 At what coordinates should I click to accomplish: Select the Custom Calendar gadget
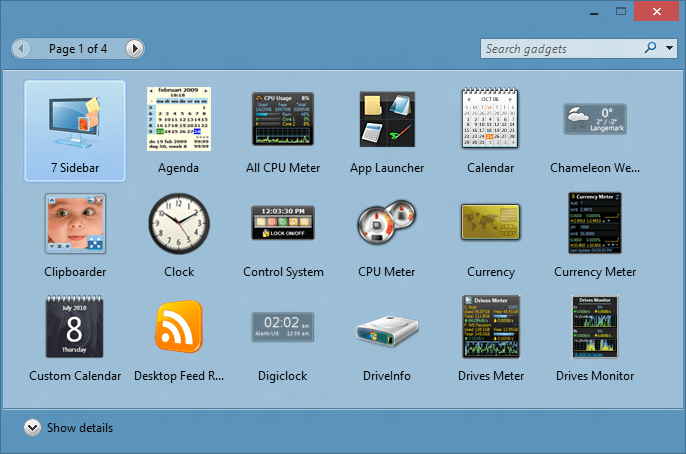(x=75, y=328)
